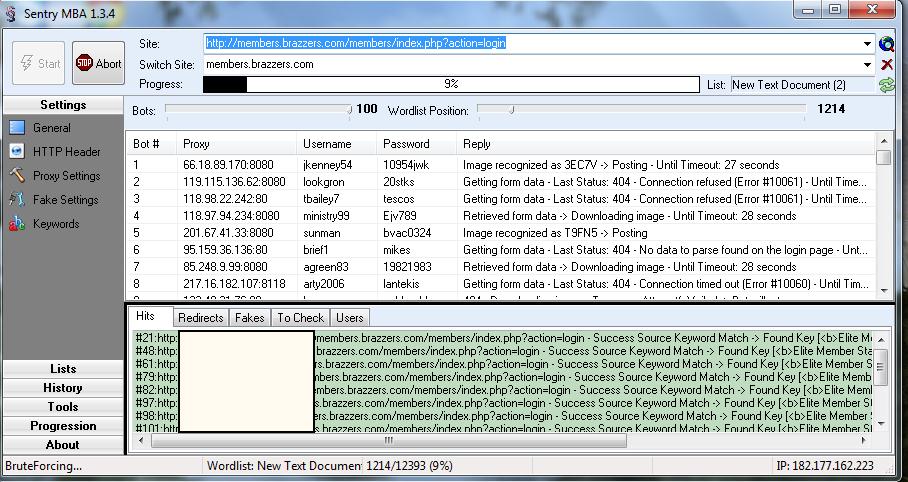The image size is (908, 482).
Task: Switch to the Users tab
Action: point(350,318)
